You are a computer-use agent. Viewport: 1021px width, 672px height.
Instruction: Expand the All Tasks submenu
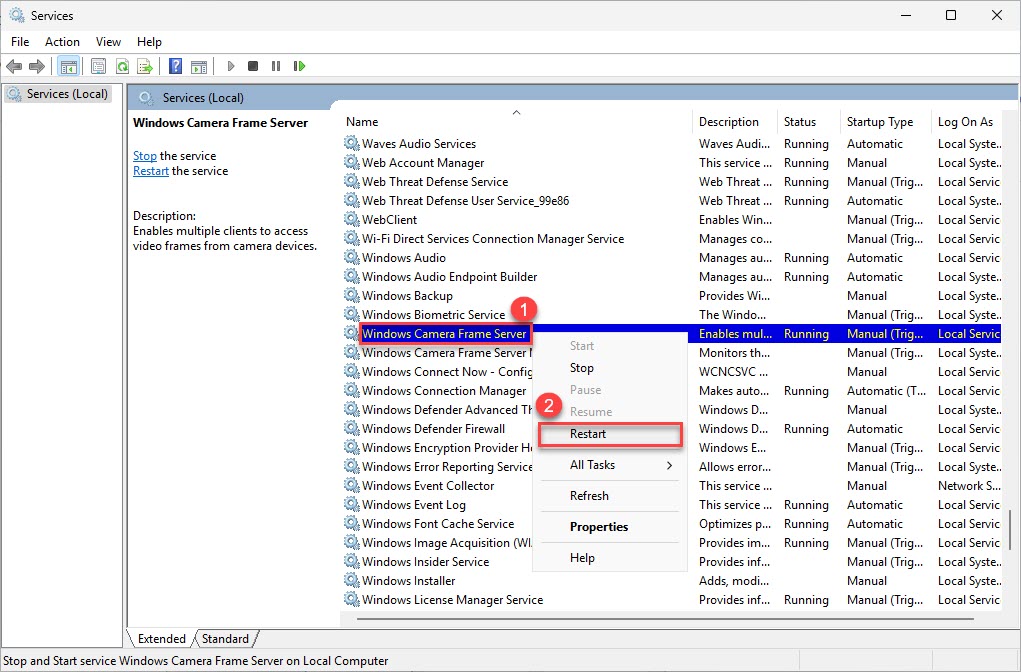(x=593, y=464)
